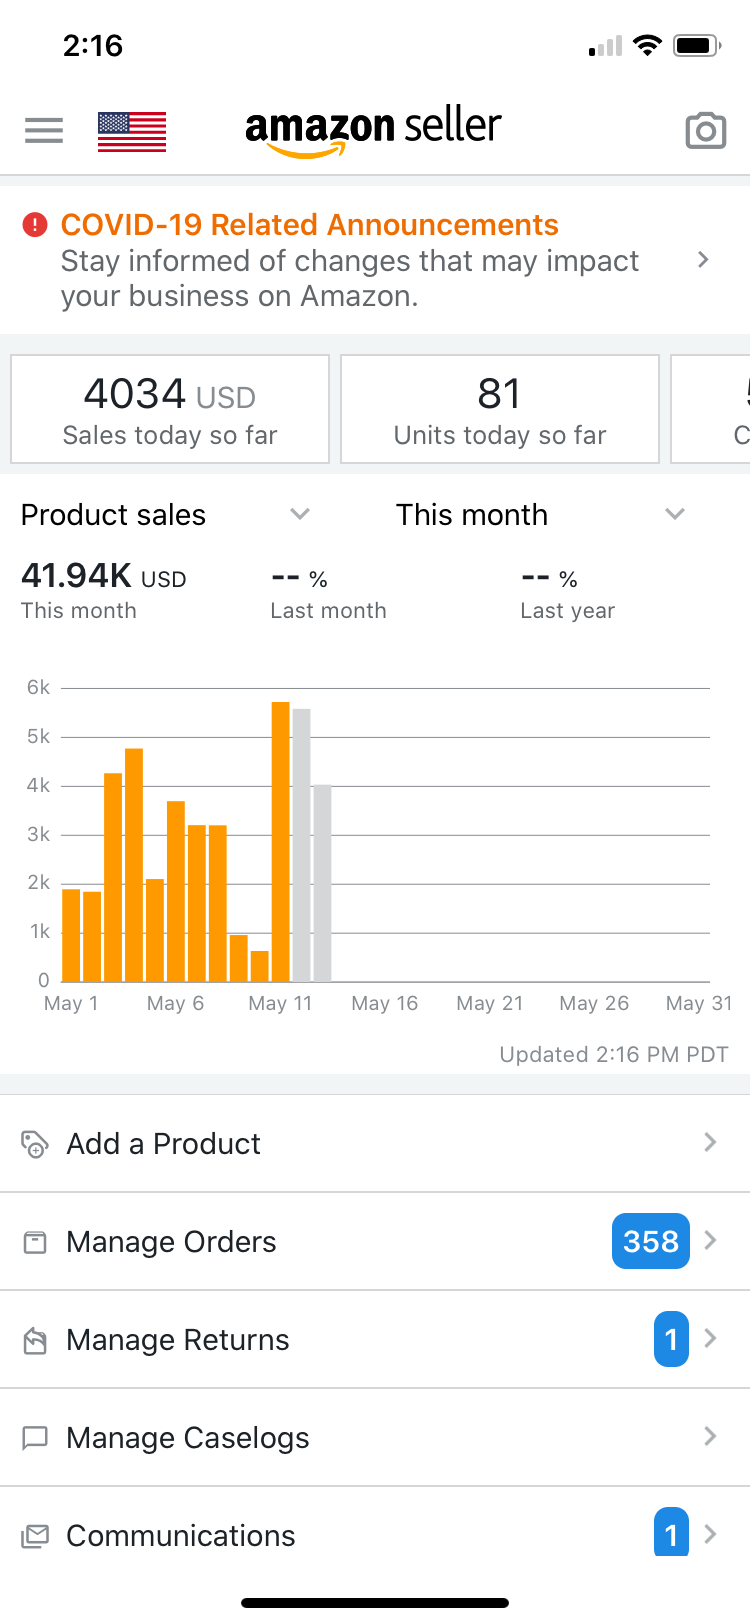Tap the 358 orders badge
The width and height of the screenshot is (750, 1624).
pyautogui.click(x=650, y=1241)
